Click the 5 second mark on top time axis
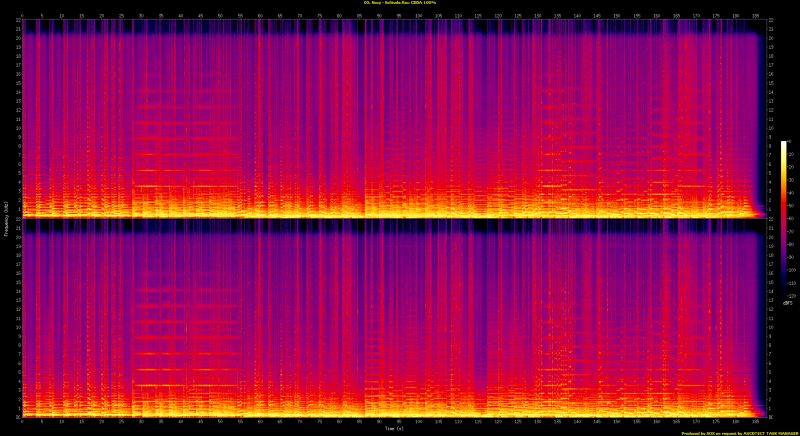The image size is (800, 436). tap(42, 16)
